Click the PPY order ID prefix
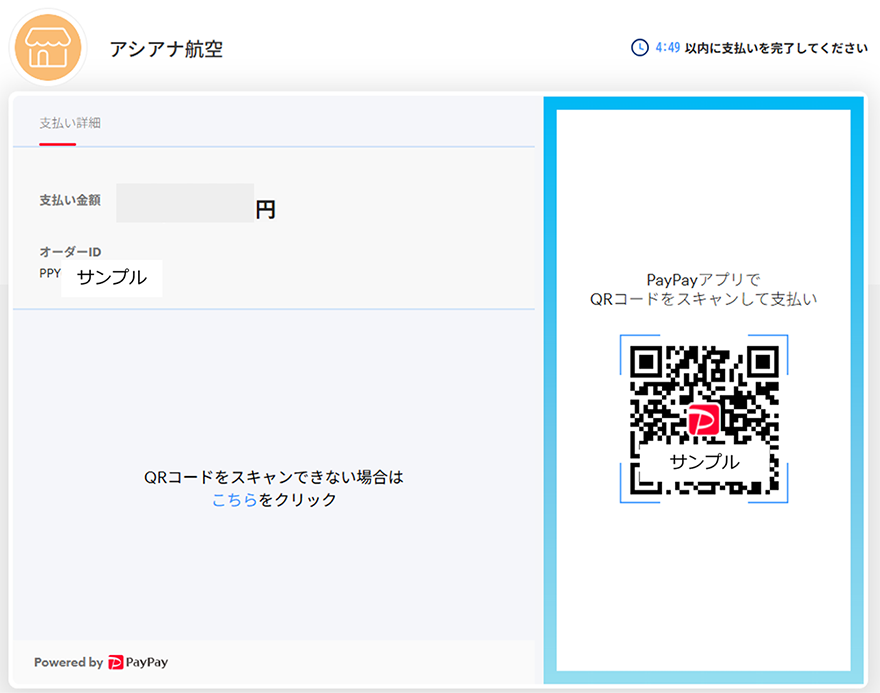The image size is (880, 693). (50, 273)
